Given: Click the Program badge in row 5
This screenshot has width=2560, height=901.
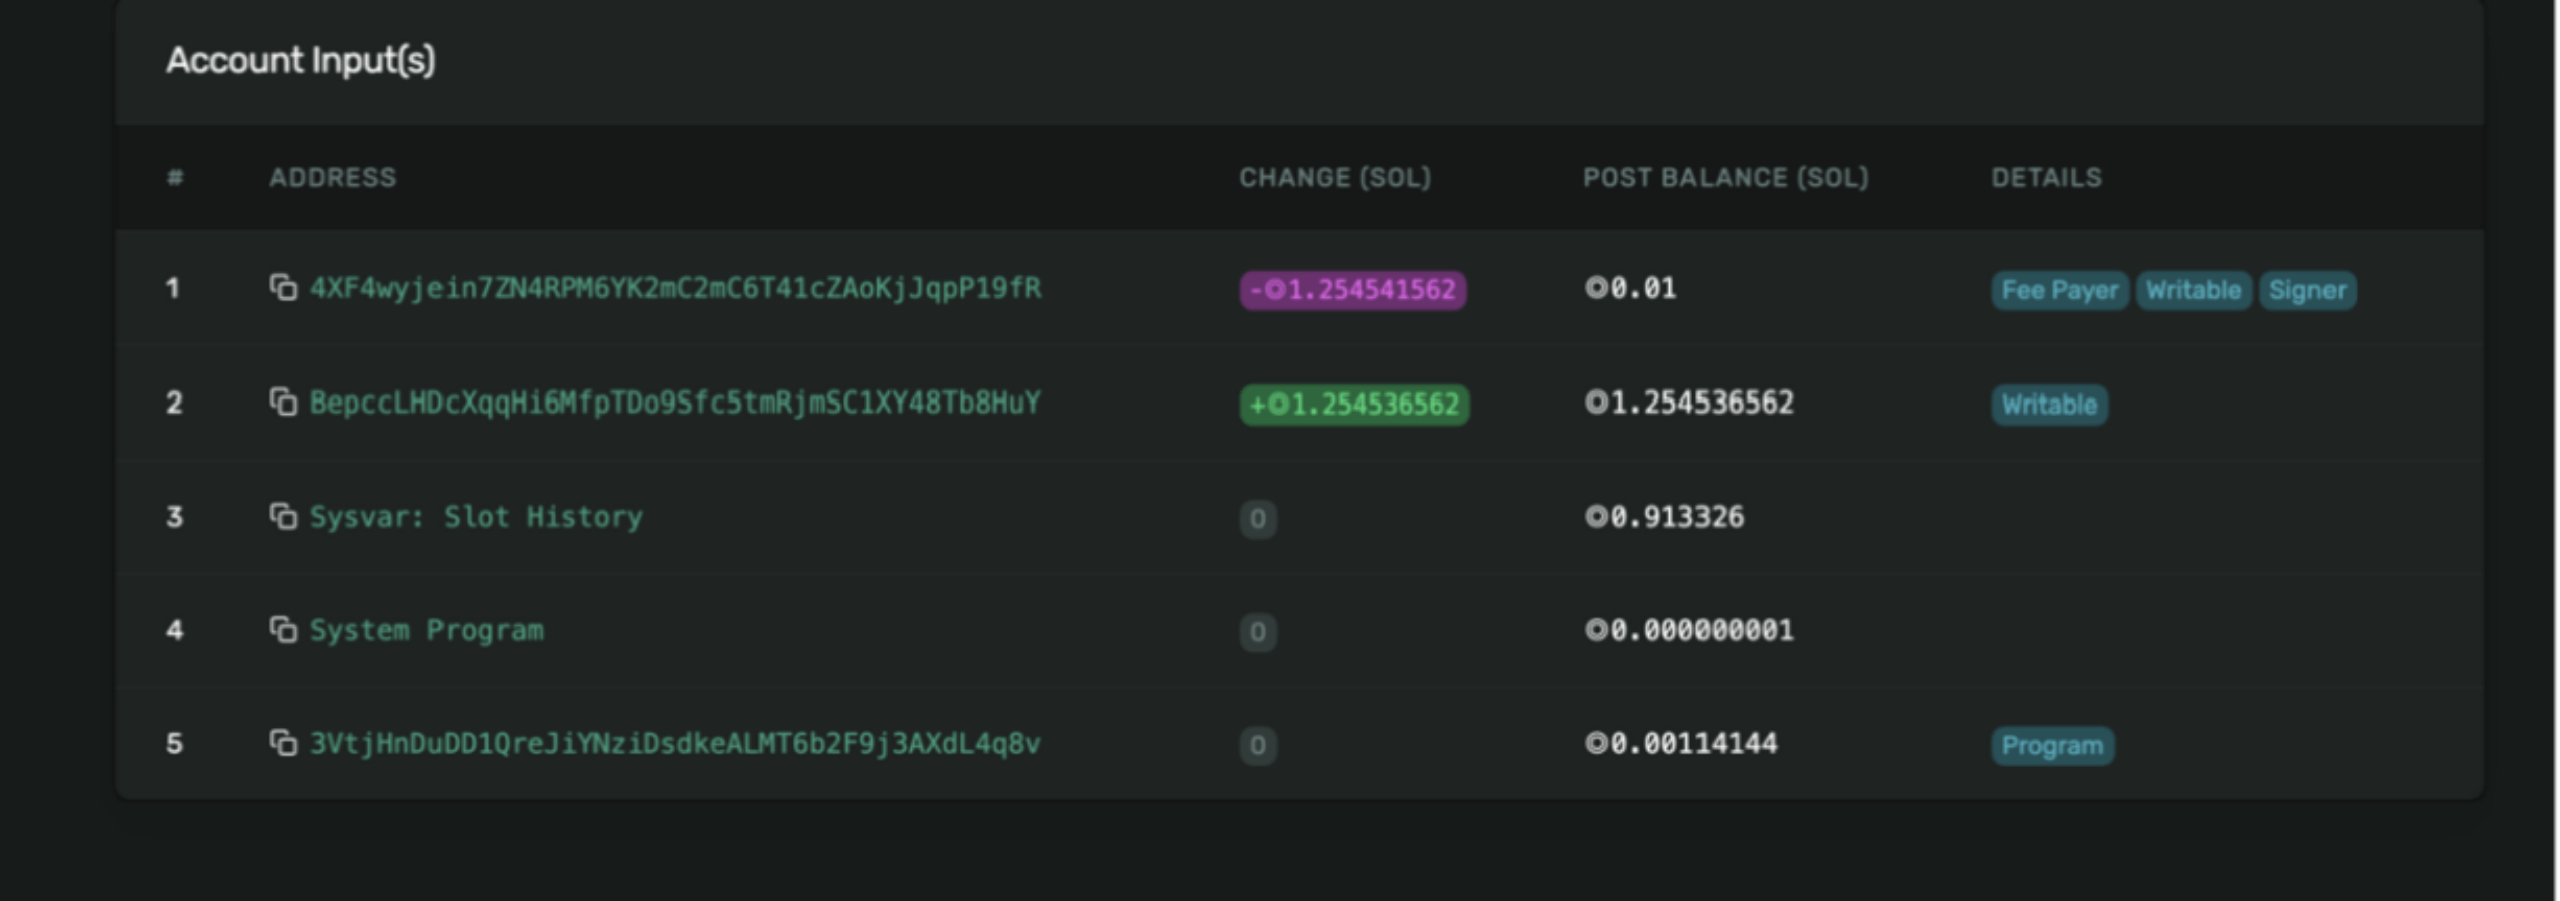Looking at the screenshot, I should 2052,746.
